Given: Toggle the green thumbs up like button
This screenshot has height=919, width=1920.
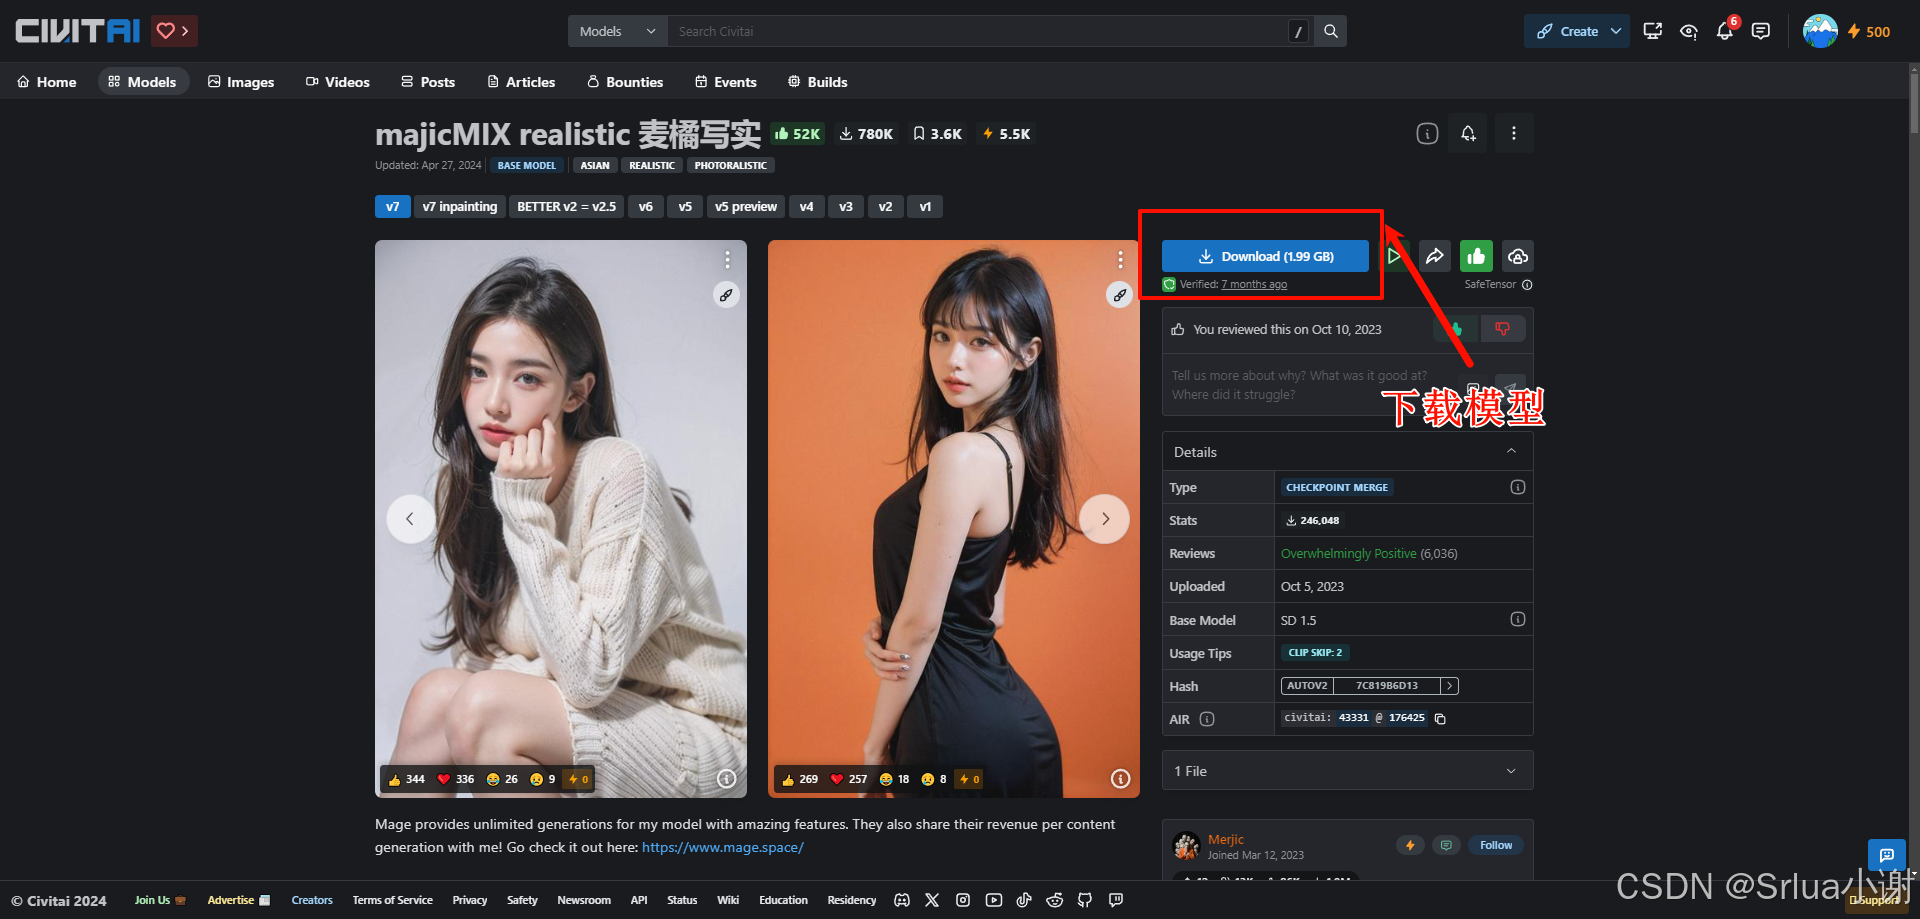Looking at the screenshot, I should [1476, 256].
